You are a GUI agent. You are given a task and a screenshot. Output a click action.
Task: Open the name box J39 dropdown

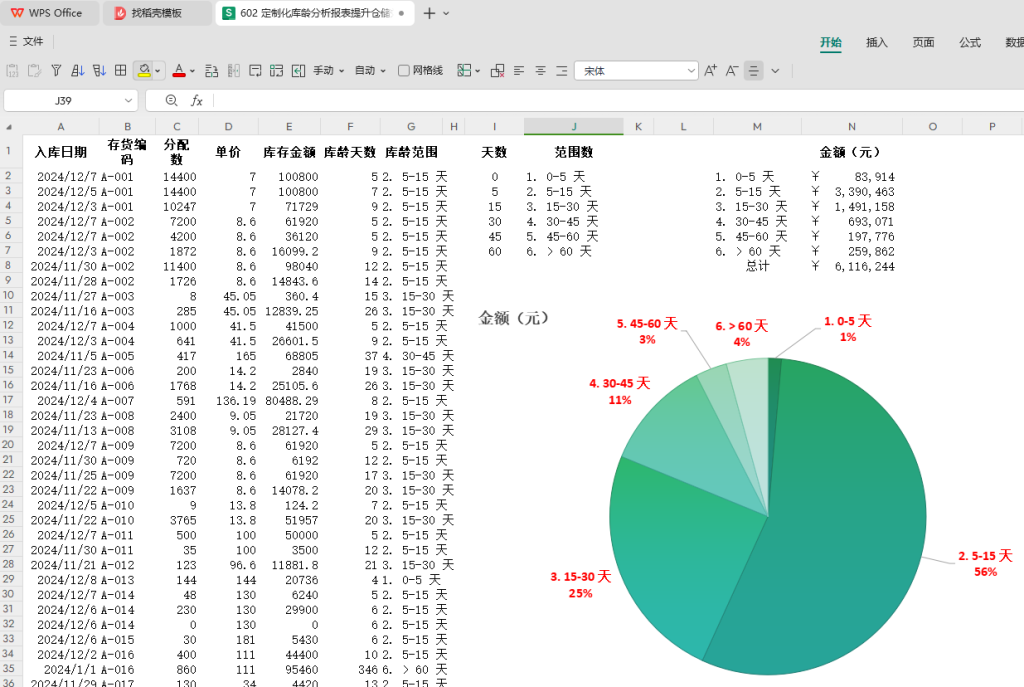128,101
